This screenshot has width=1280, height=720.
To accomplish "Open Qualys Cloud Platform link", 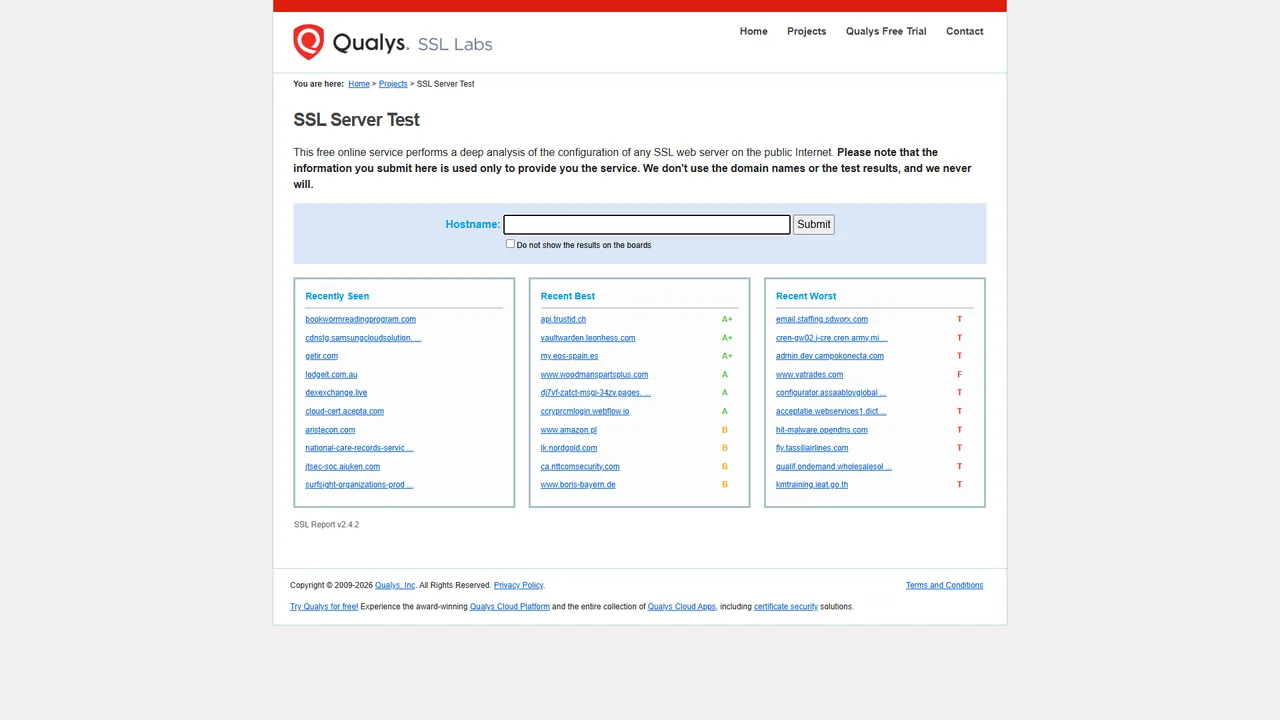I will tap(509, 606).
